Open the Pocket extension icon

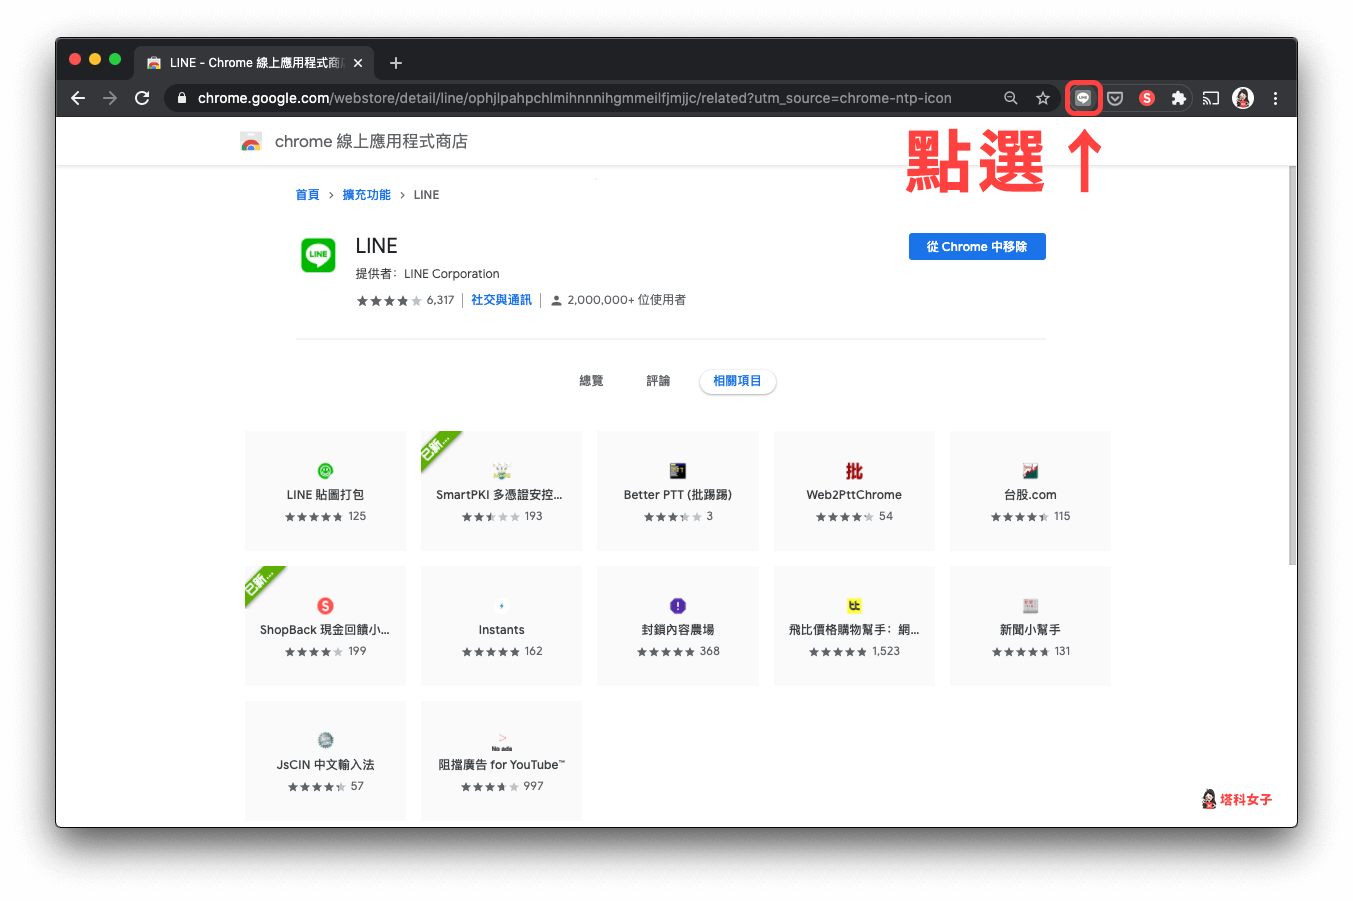point(1115,98)
